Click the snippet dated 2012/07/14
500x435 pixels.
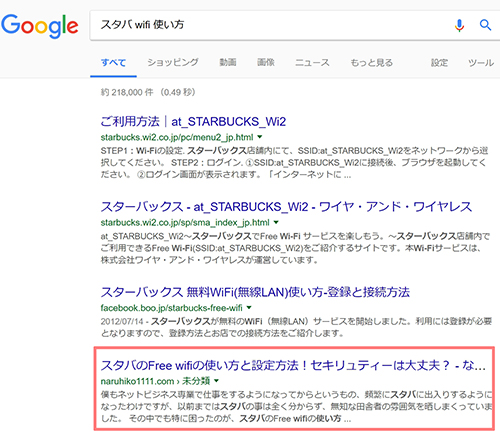(296, 327)
